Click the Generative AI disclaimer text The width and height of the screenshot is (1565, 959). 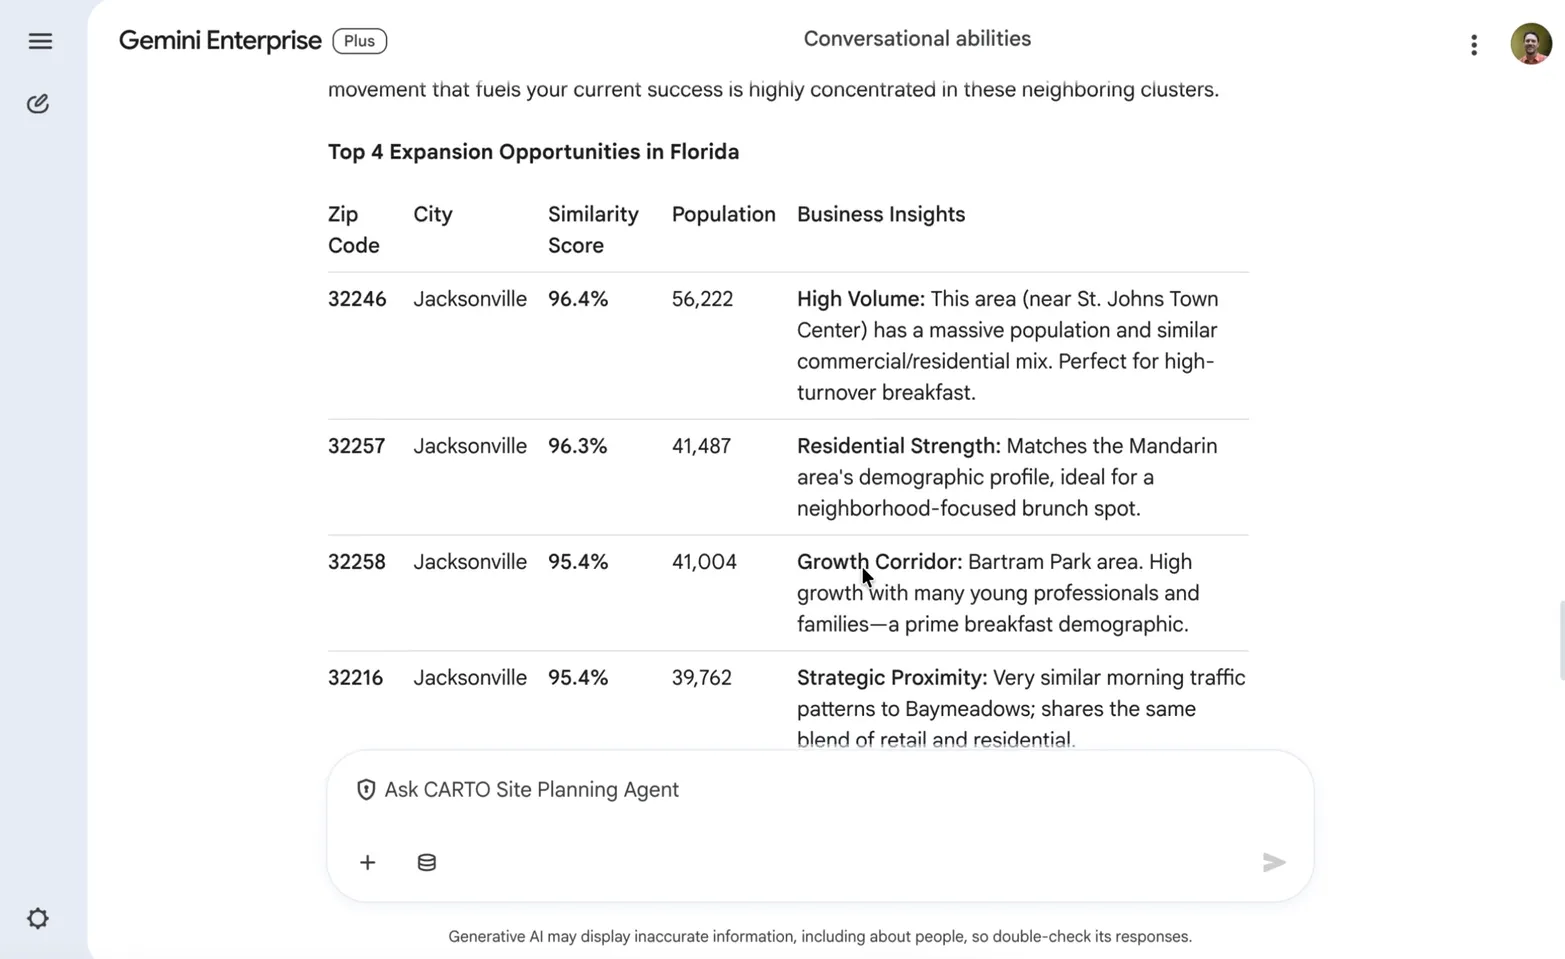pyautogui.click(x=819, y=936)
